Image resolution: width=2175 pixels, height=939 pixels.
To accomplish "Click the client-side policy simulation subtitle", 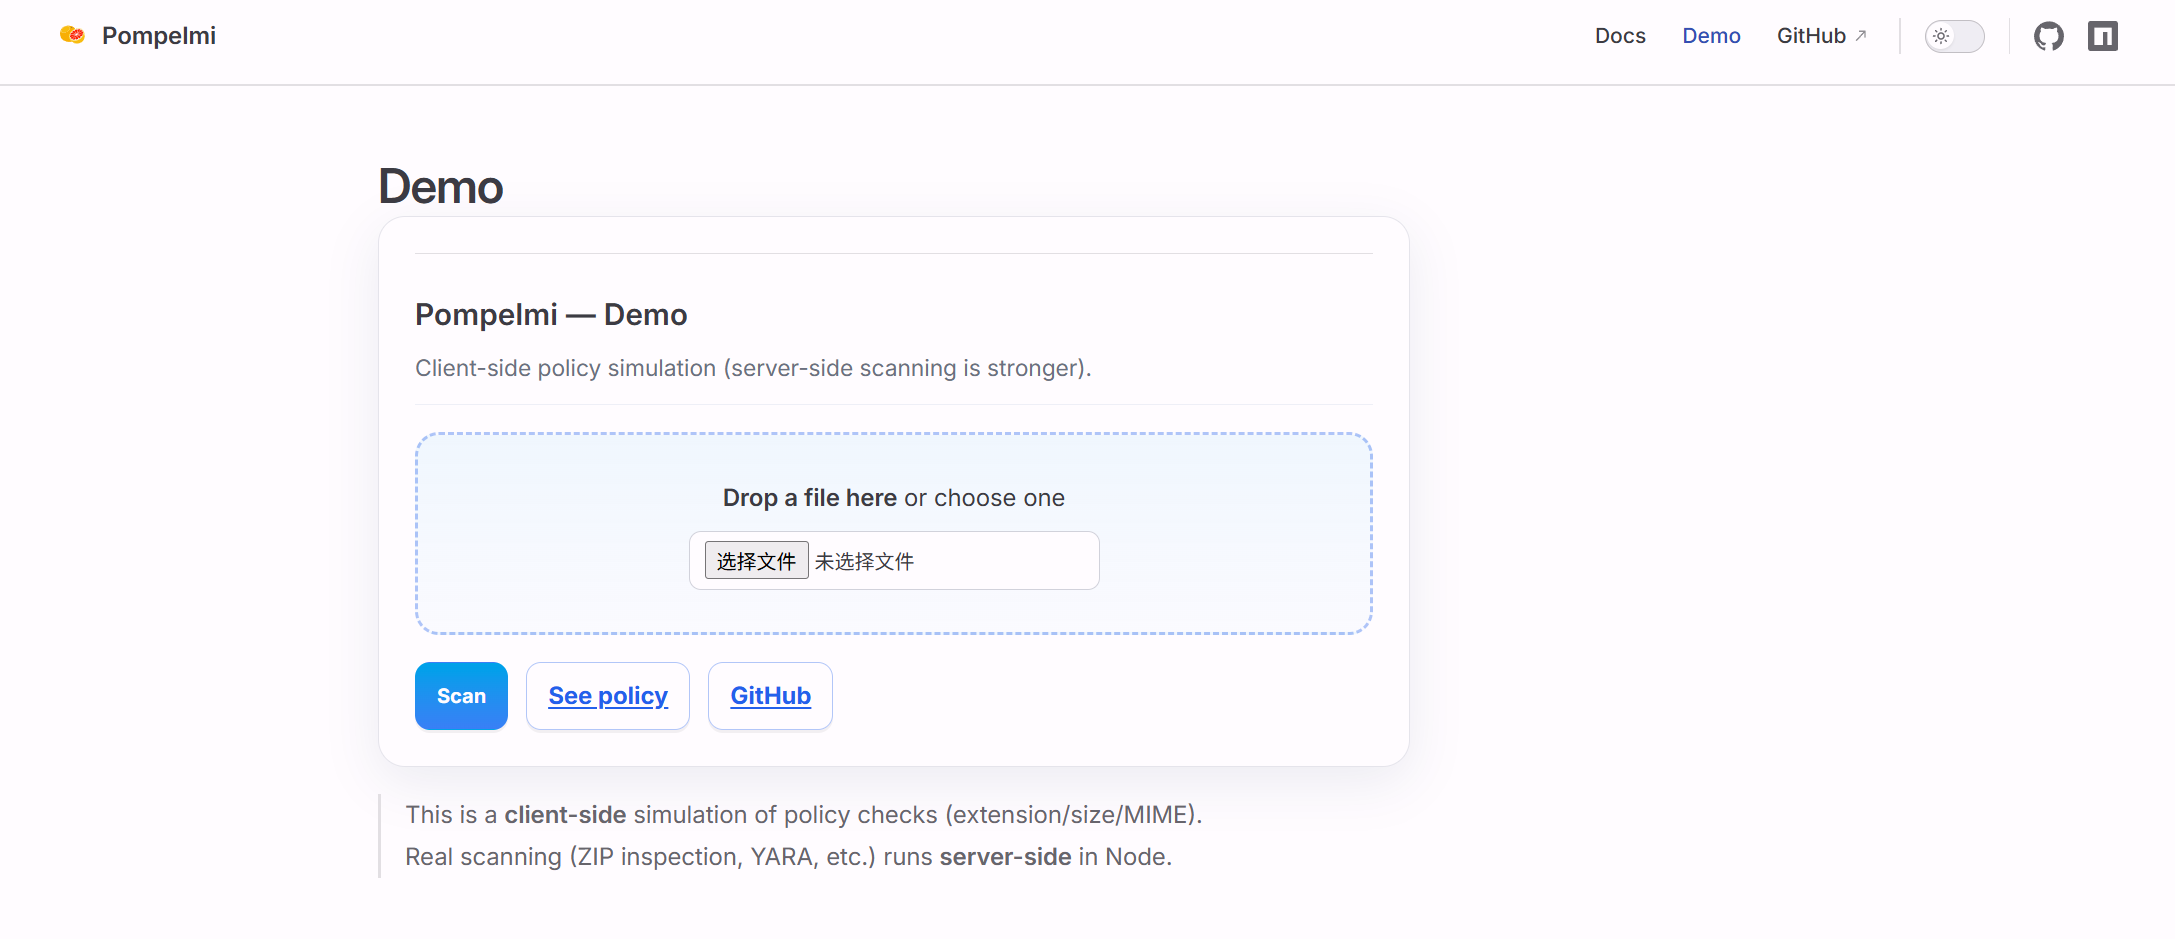I will coord(753,368).
